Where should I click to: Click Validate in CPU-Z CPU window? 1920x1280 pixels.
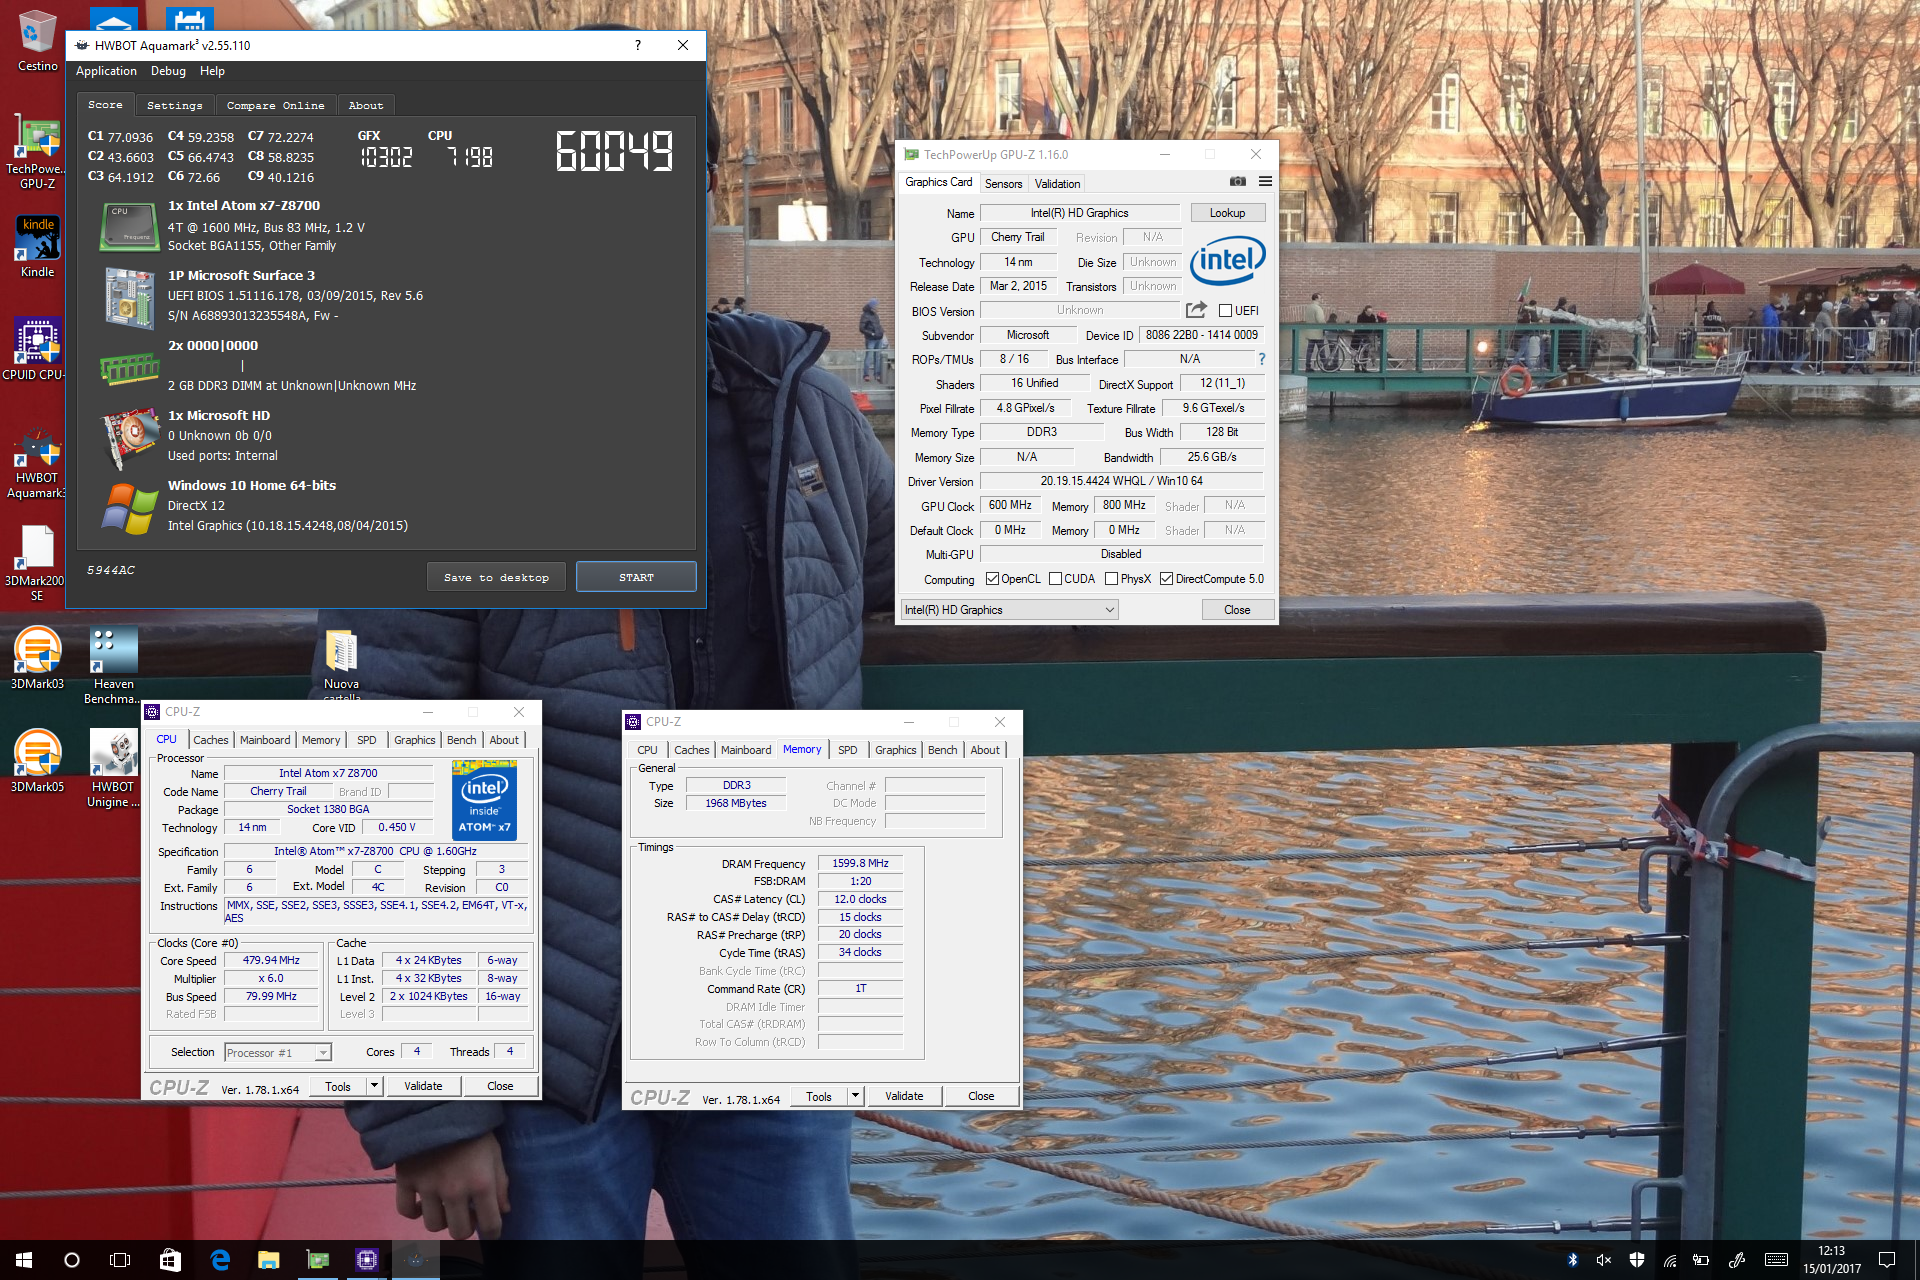(x=423, y=1086)
